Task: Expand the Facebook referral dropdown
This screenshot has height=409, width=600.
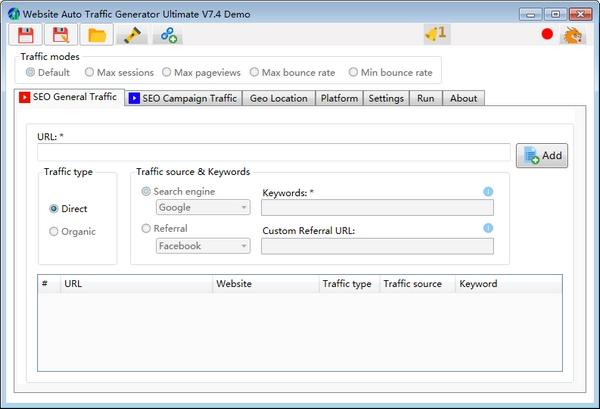Action: [x=203, y=246]
